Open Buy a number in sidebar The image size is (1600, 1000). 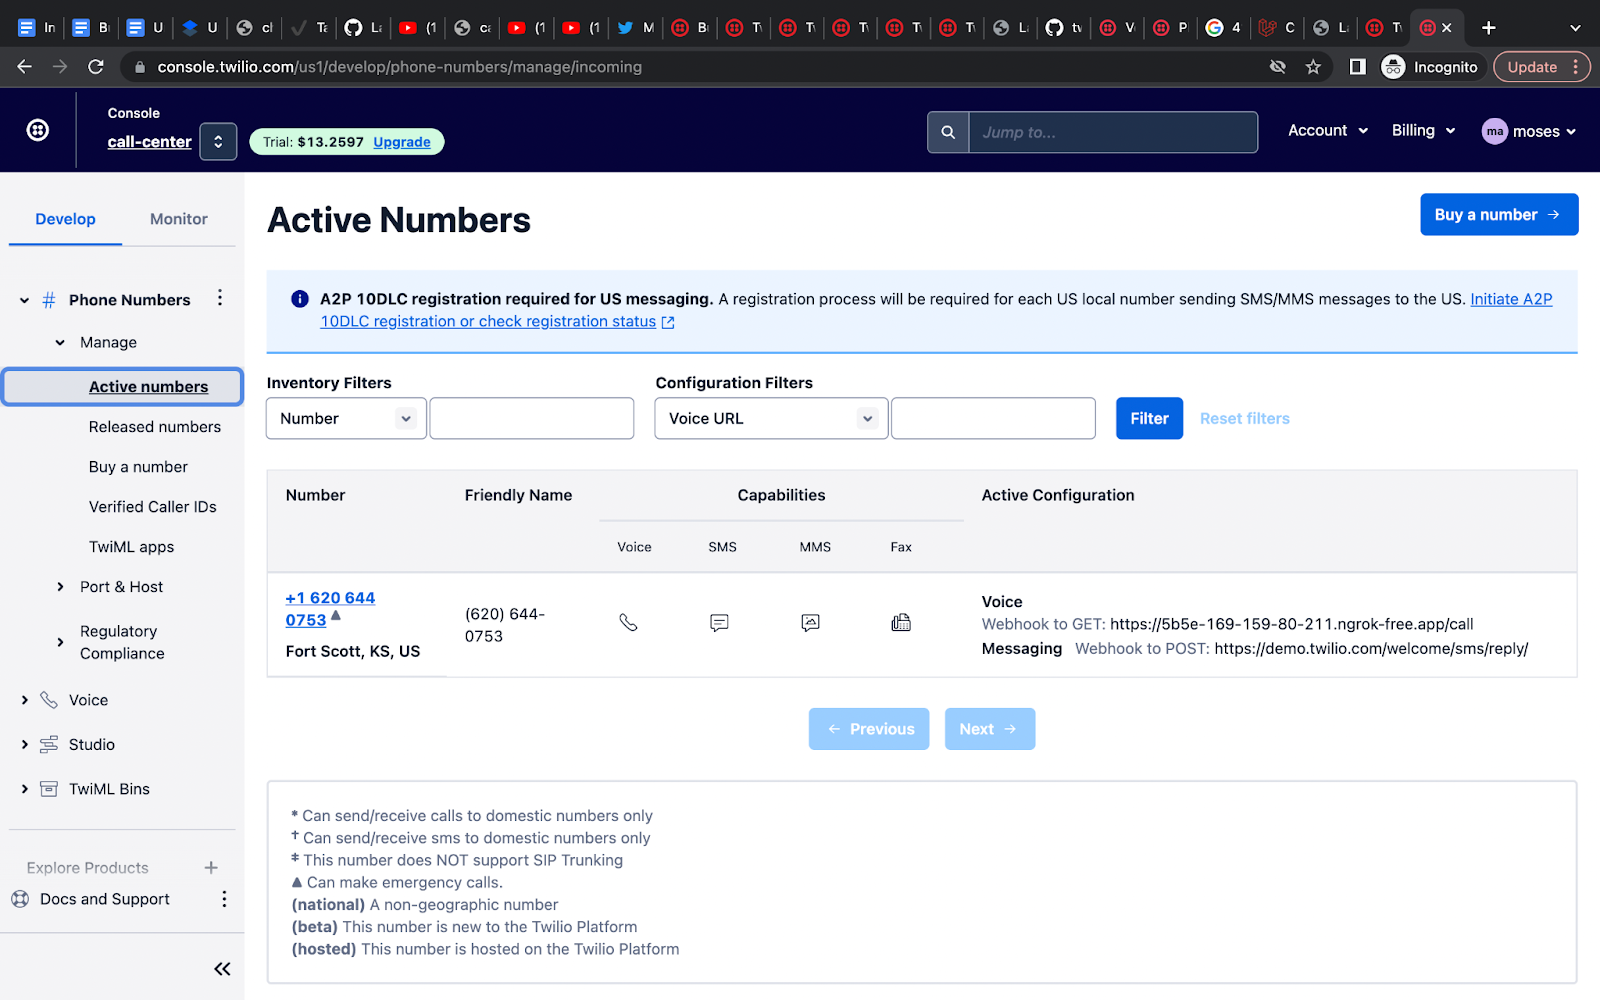pos(138,467)
